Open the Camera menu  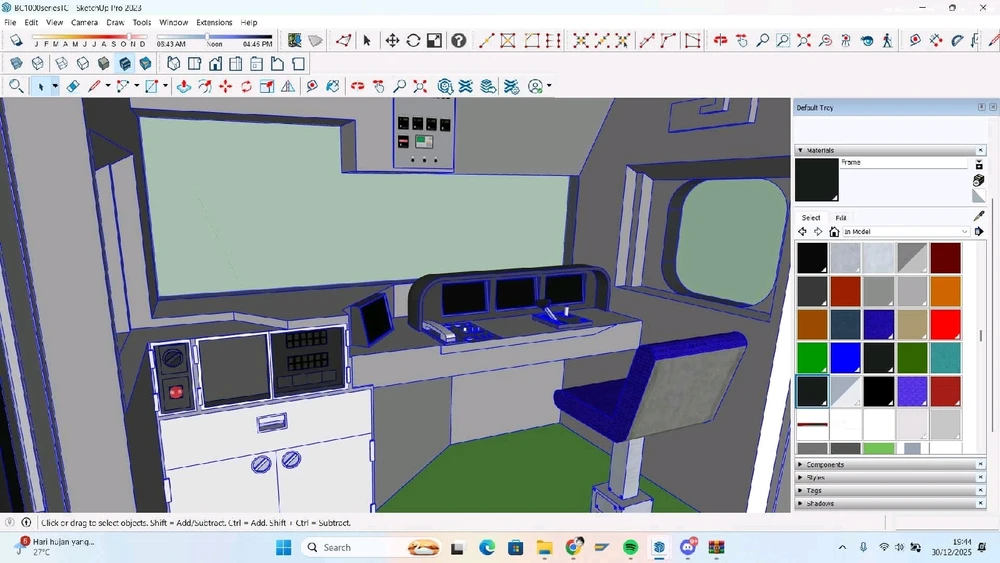pyautogui.click(x=84, y=22)
